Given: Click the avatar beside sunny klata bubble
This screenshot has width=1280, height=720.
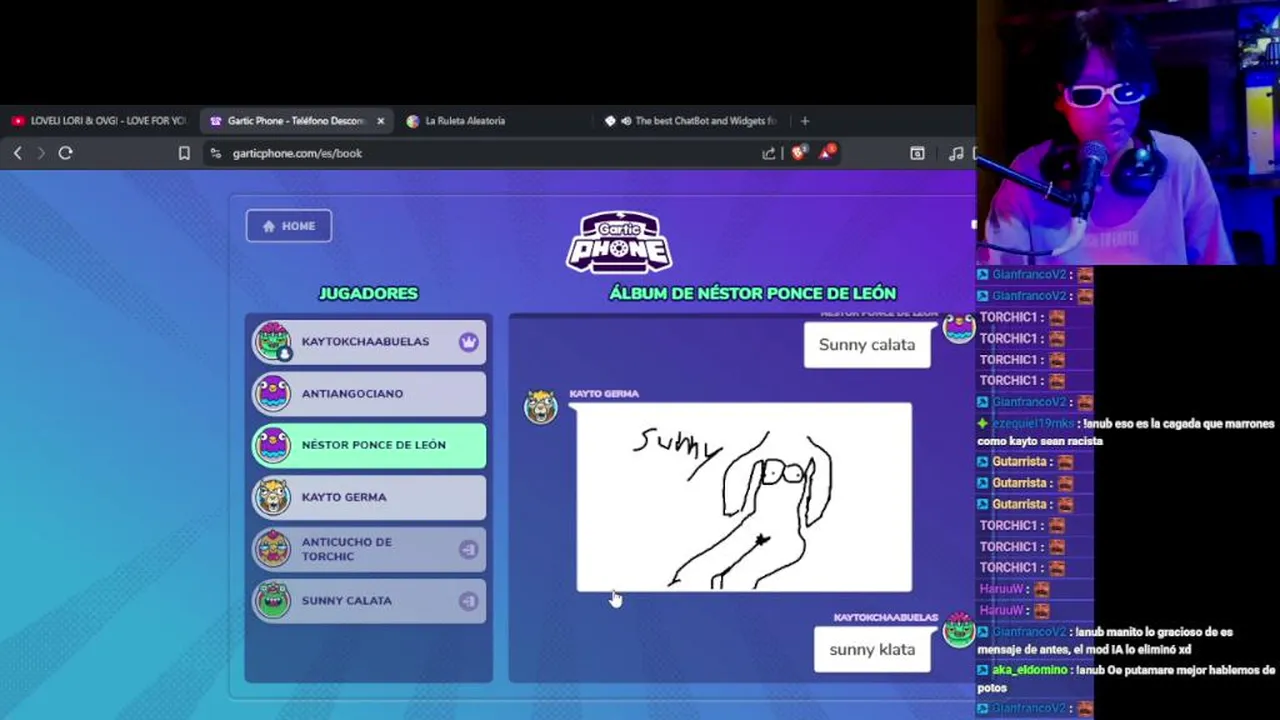Looking at the screenshot, I should point(958,629).
